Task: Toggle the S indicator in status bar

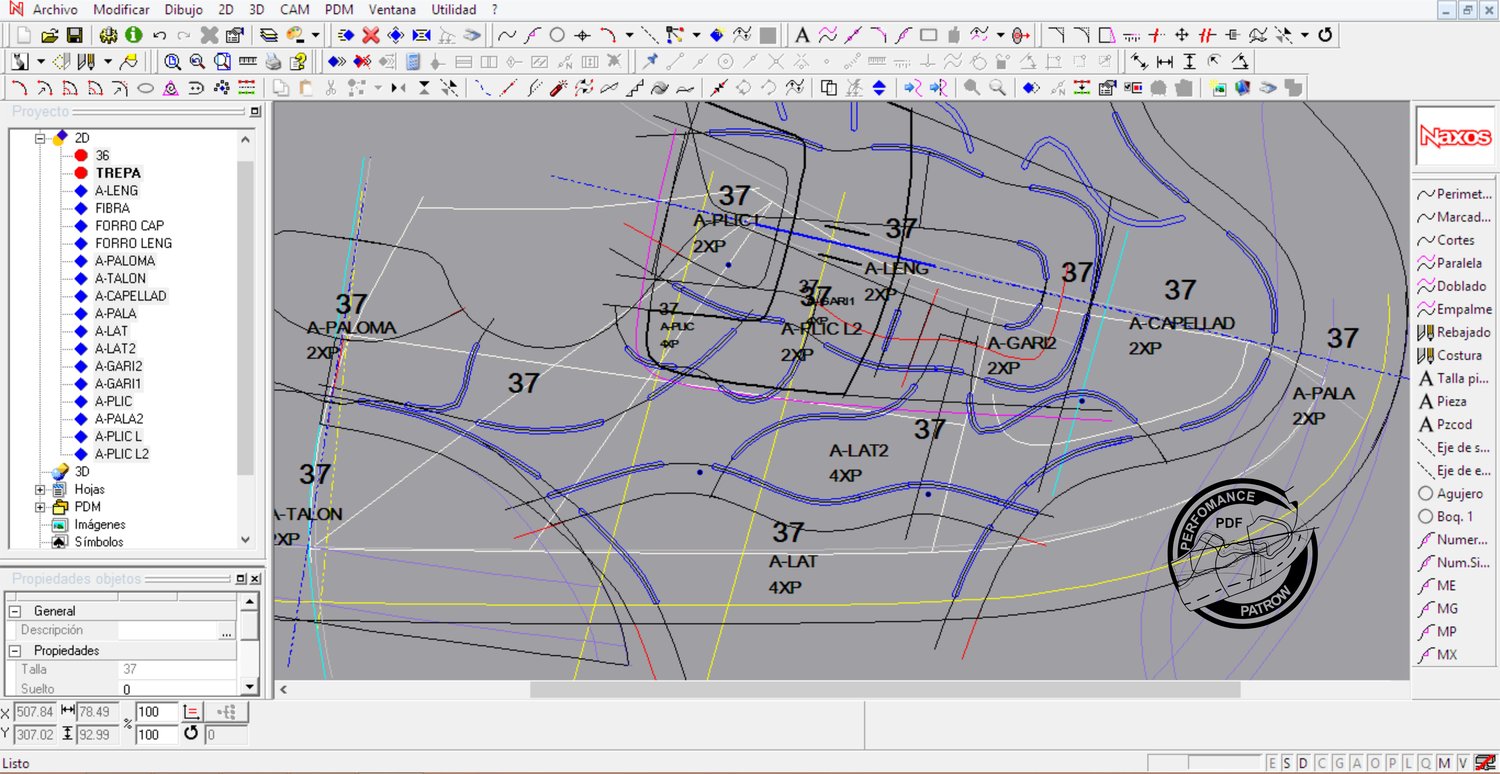Action: tap(1287, 763)
